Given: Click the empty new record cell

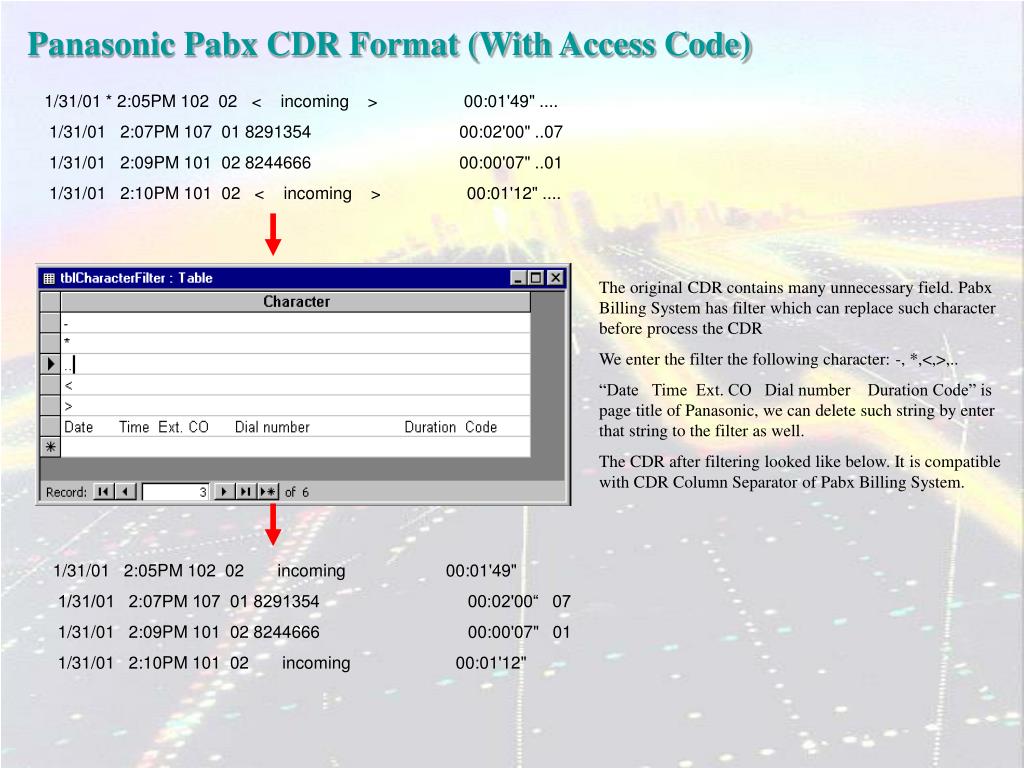Looking at the screenshot, I should point(296,447).
